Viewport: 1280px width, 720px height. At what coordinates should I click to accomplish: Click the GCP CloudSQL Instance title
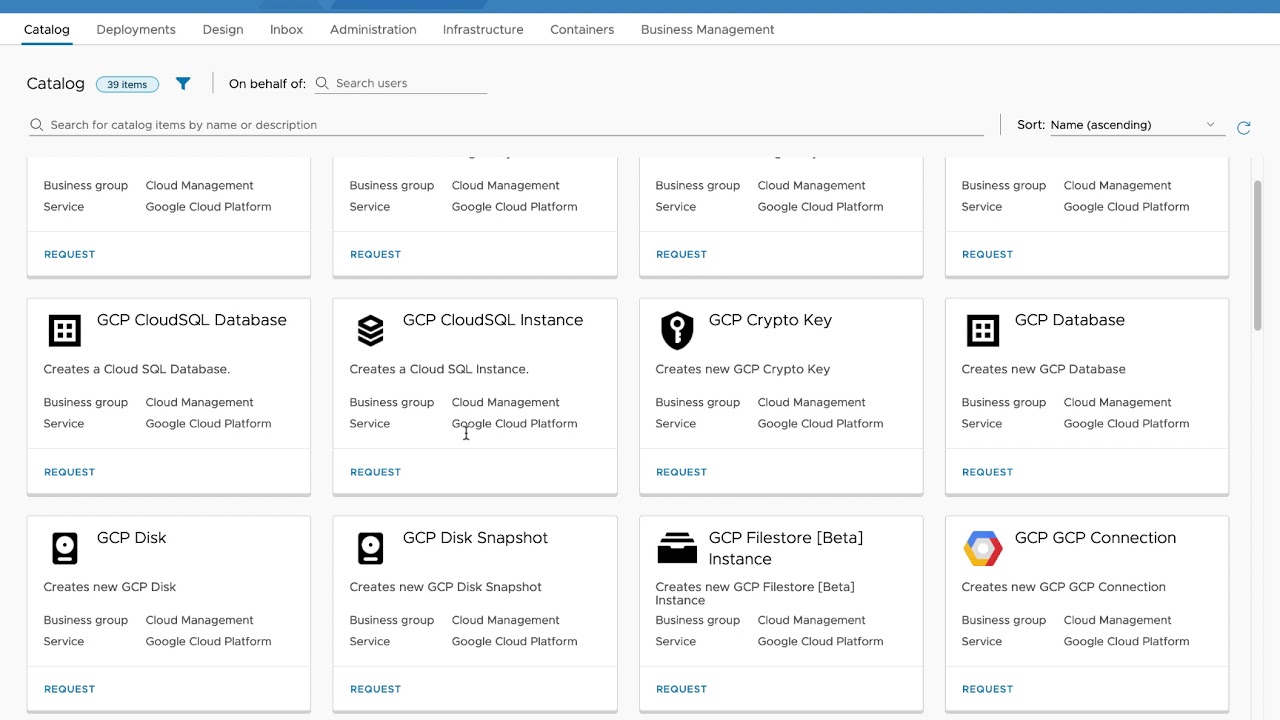[493, 320]
